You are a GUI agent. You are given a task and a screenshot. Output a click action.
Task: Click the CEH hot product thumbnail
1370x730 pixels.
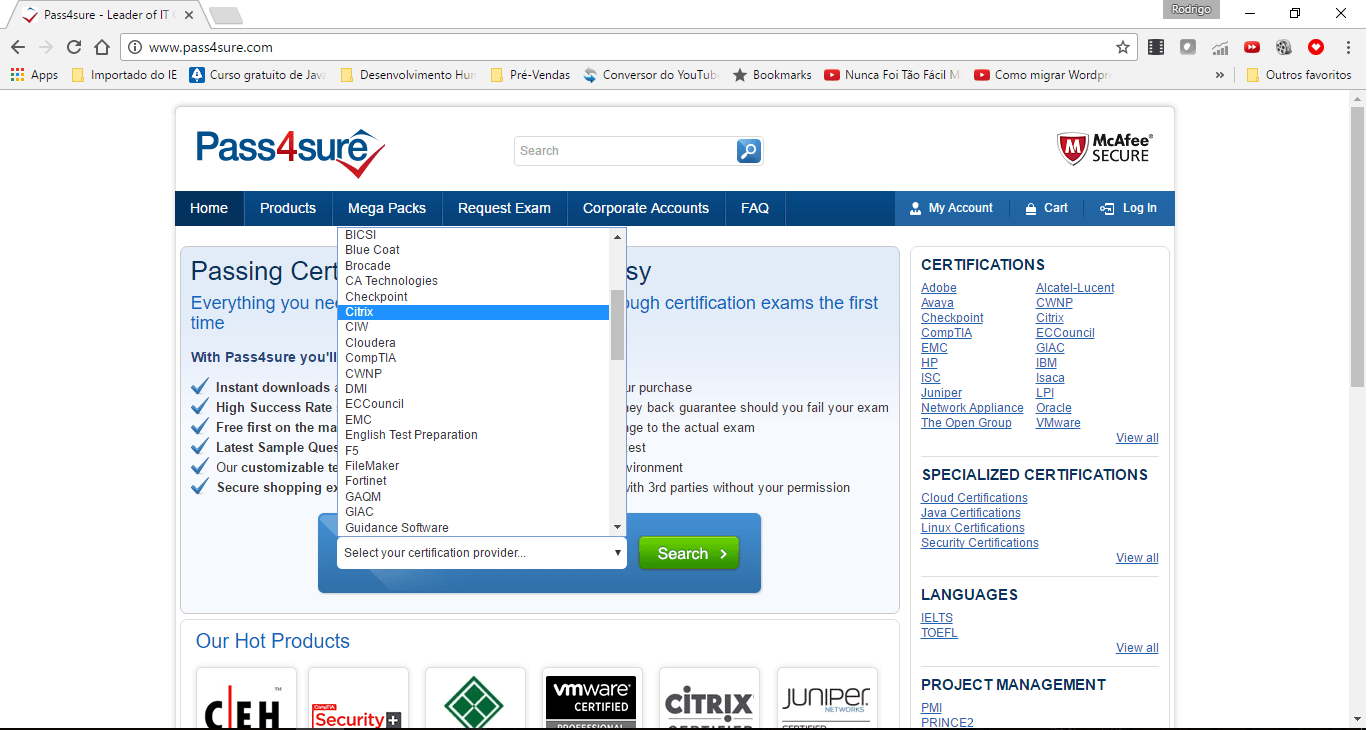tap(246, 699)
